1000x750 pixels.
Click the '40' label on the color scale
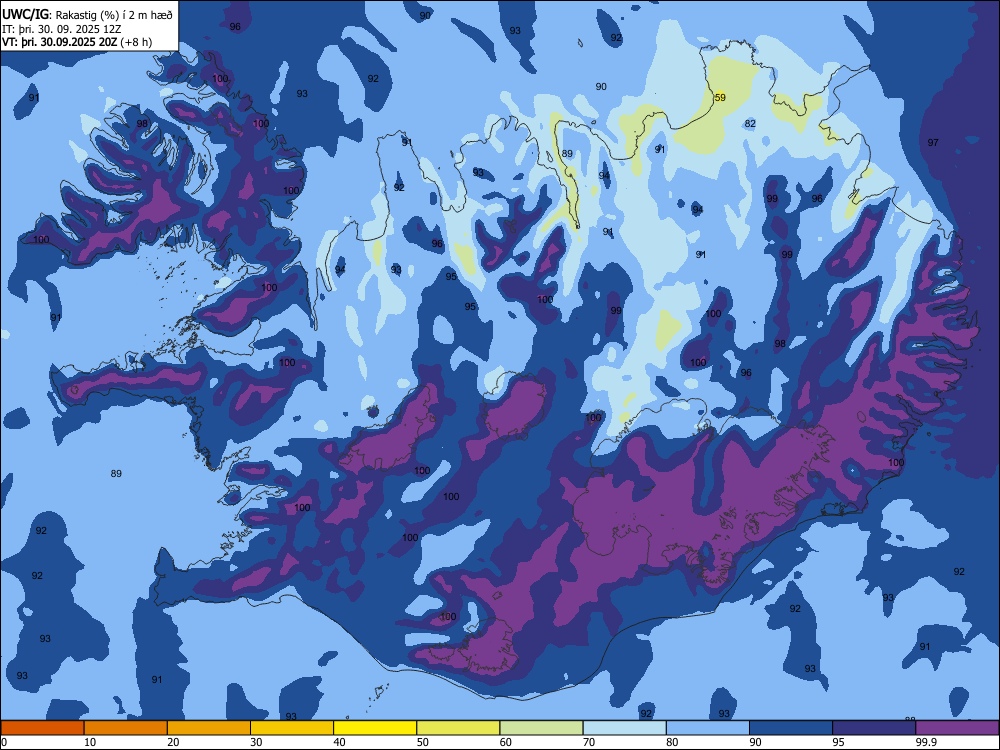coord(340,742)
